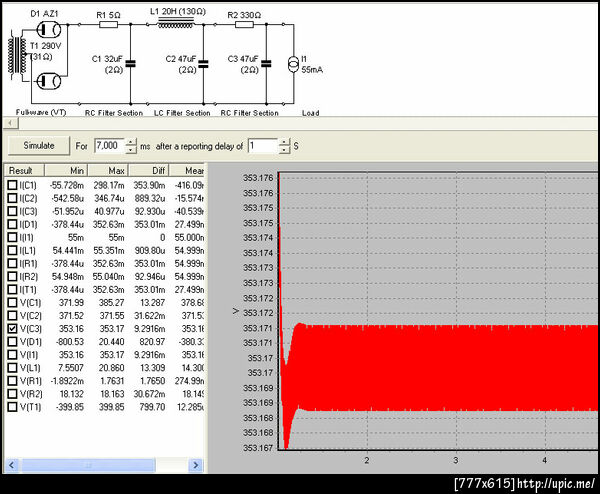Decrease reporting delay with the down arrow
600x494 pixels.
[284, 150]
